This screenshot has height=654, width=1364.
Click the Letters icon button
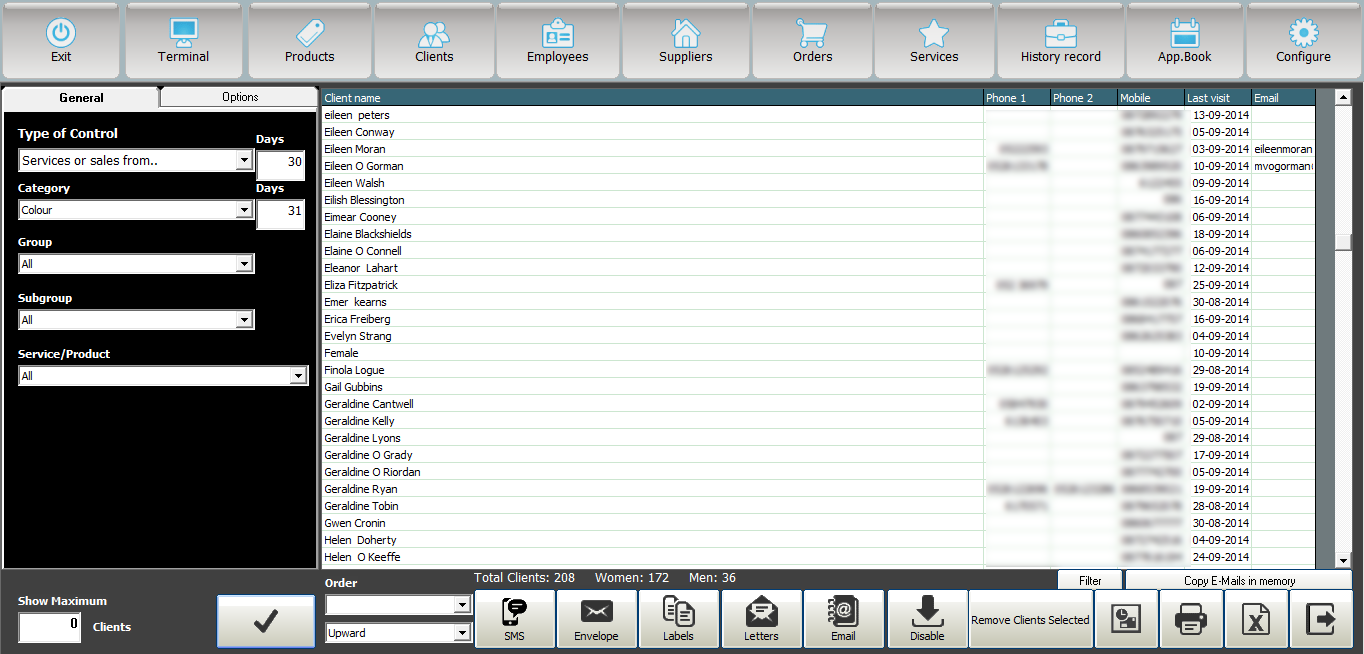pyautogui.click(x=761, y=619)
